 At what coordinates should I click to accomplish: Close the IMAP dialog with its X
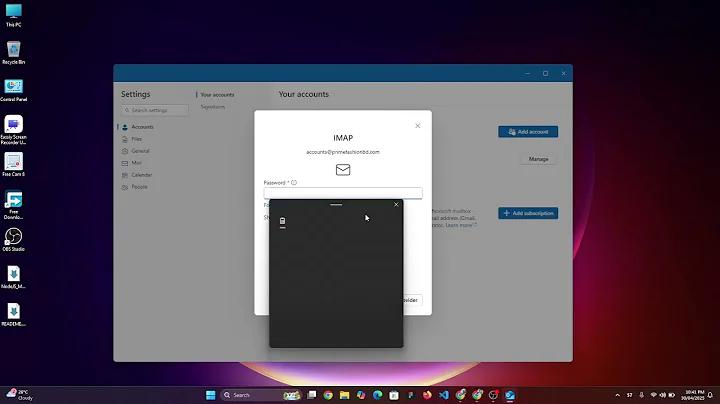click(x=417, y=126)
